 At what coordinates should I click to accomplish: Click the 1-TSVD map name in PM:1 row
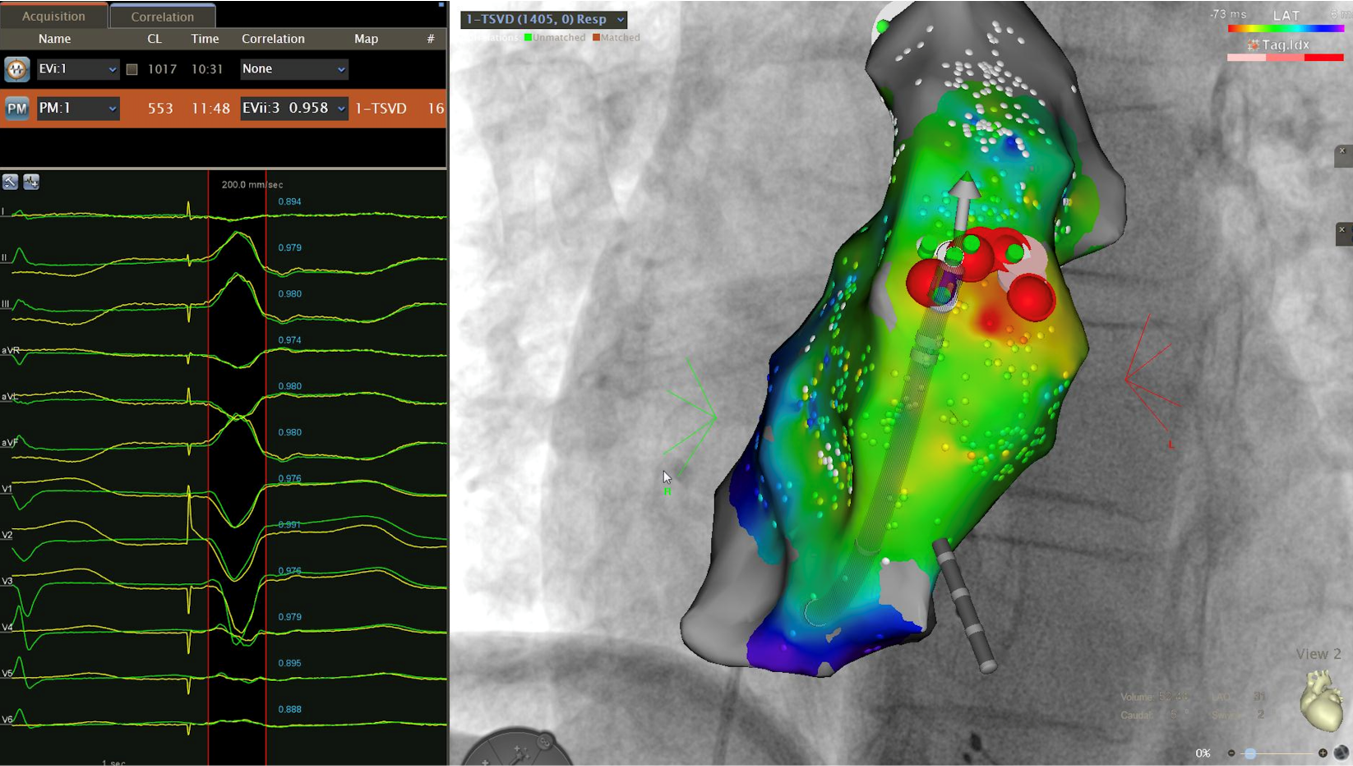[x=381, y=108]
